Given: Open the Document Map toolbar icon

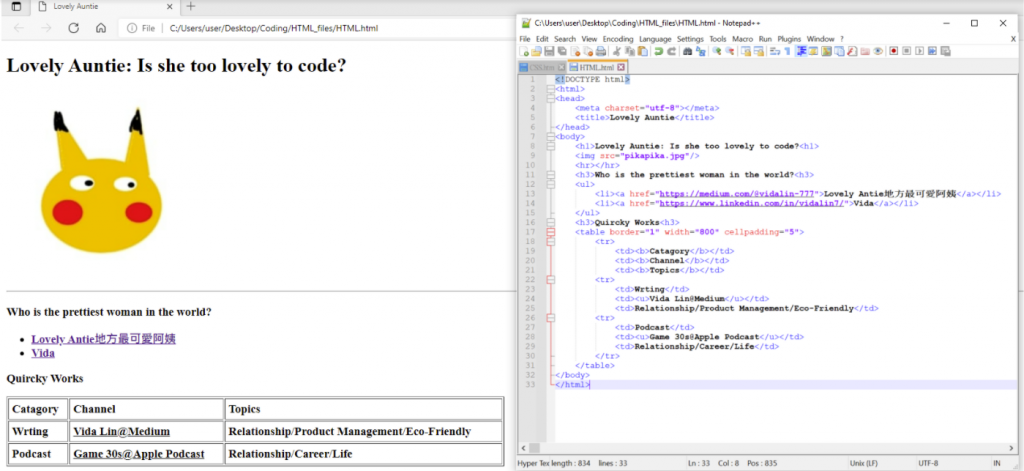Looking at the screenshot, I should [826, 51].
